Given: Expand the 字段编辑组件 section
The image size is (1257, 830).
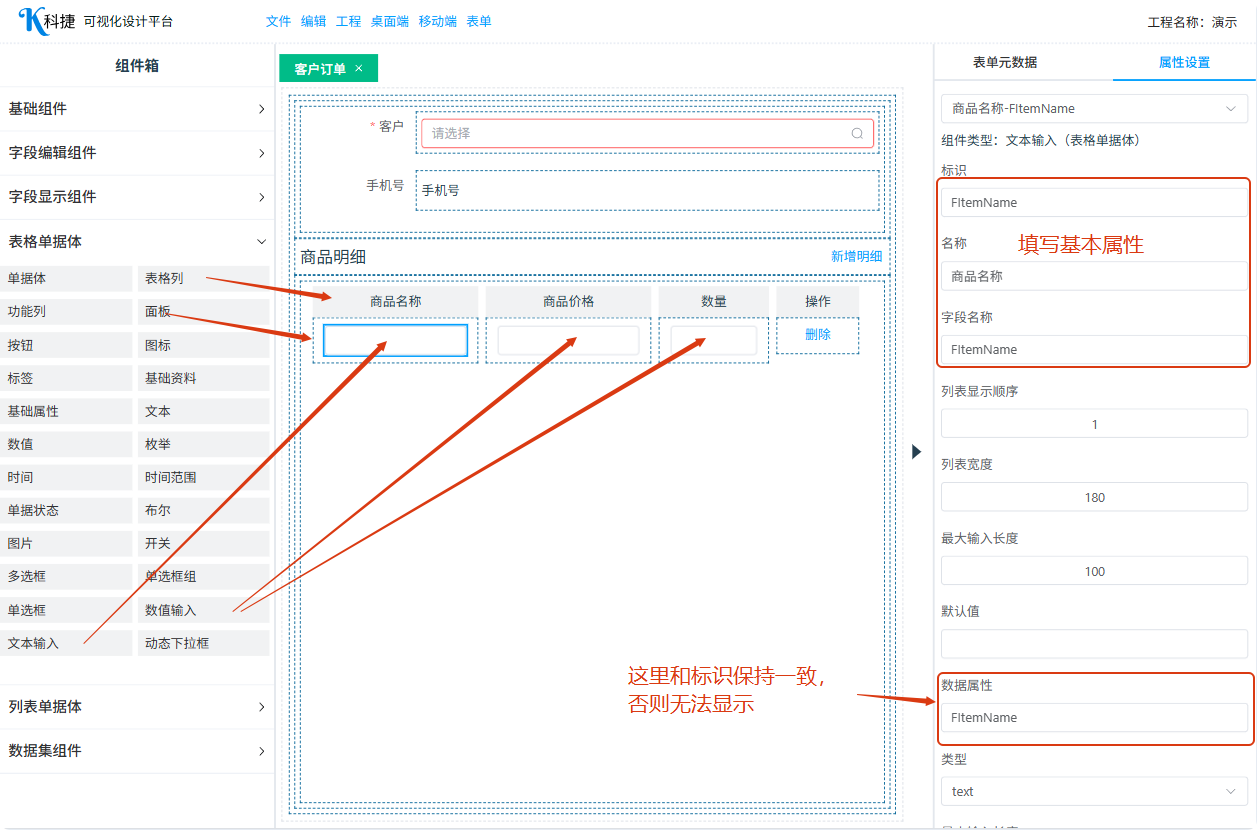Looking at the screenshot, I should [136, 153].
